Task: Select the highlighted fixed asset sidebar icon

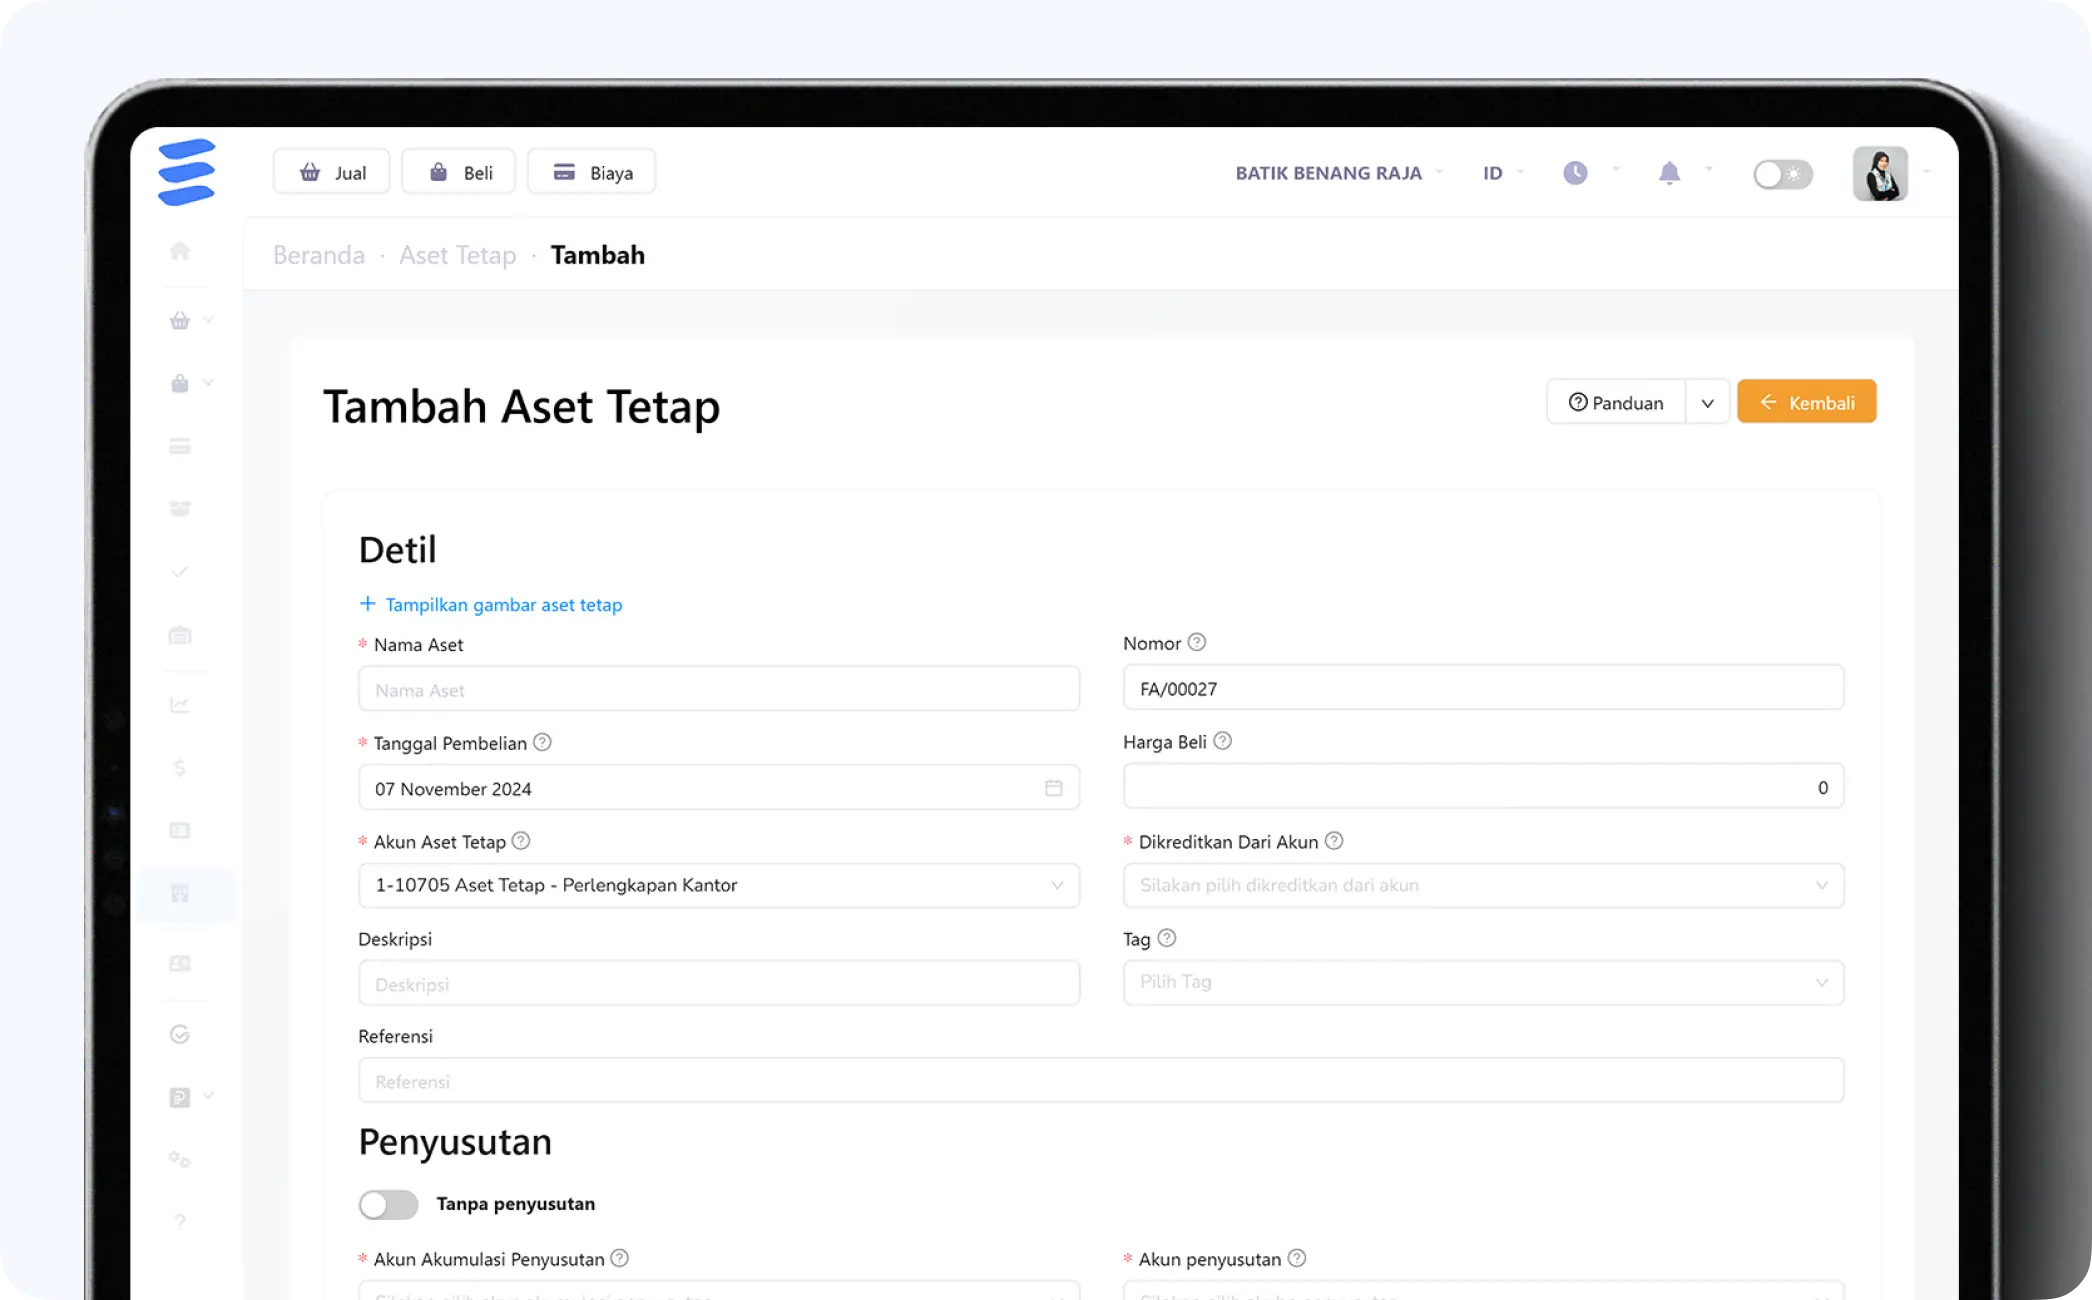Action: click(x=180, y=893)
